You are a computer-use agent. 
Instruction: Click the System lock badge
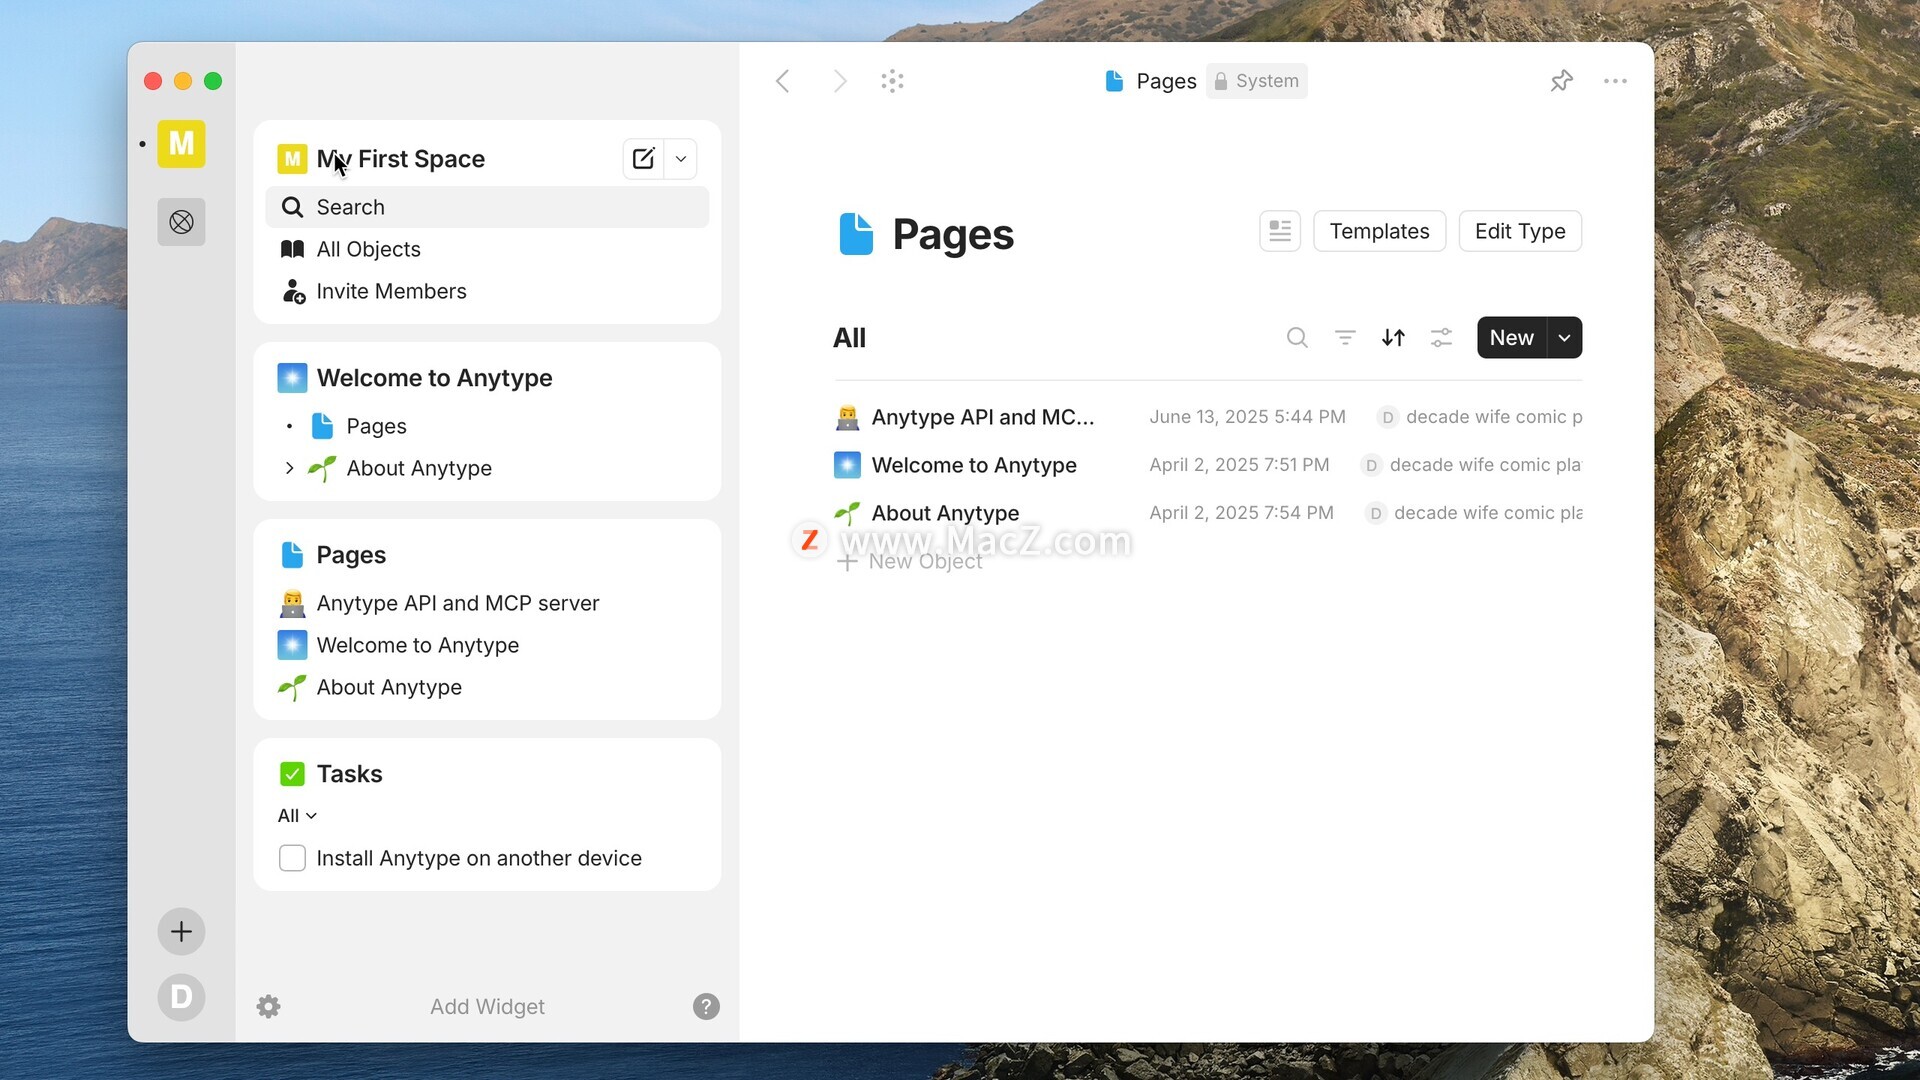point(1257,81)
